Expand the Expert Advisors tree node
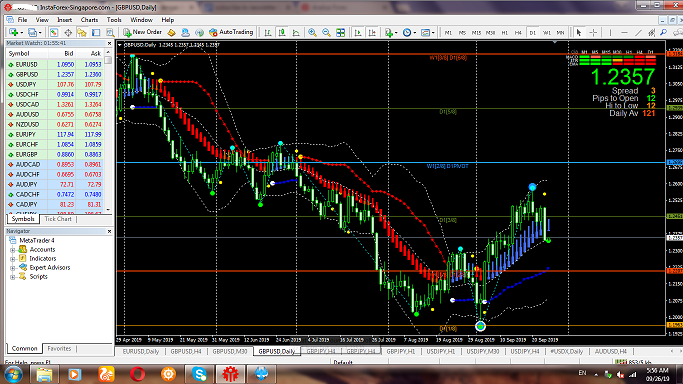Screen dimensions: 683x384 (x=13, y=268)
